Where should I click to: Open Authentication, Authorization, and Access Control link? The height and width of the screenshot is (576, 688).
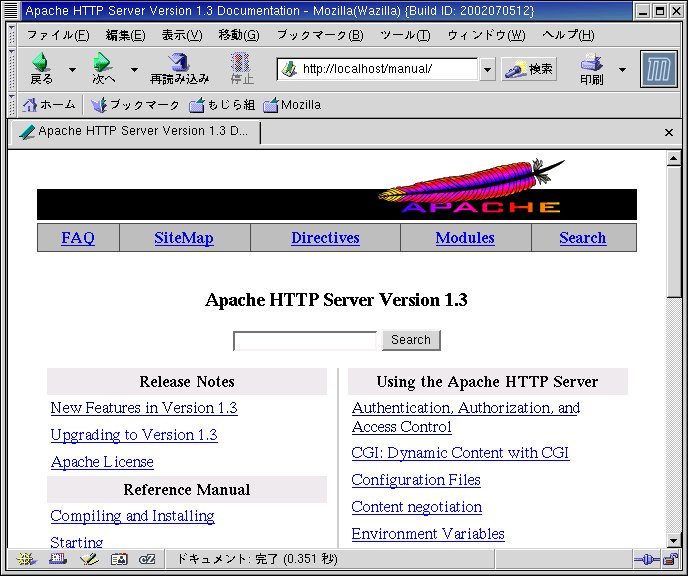click(x=466, y=417)
